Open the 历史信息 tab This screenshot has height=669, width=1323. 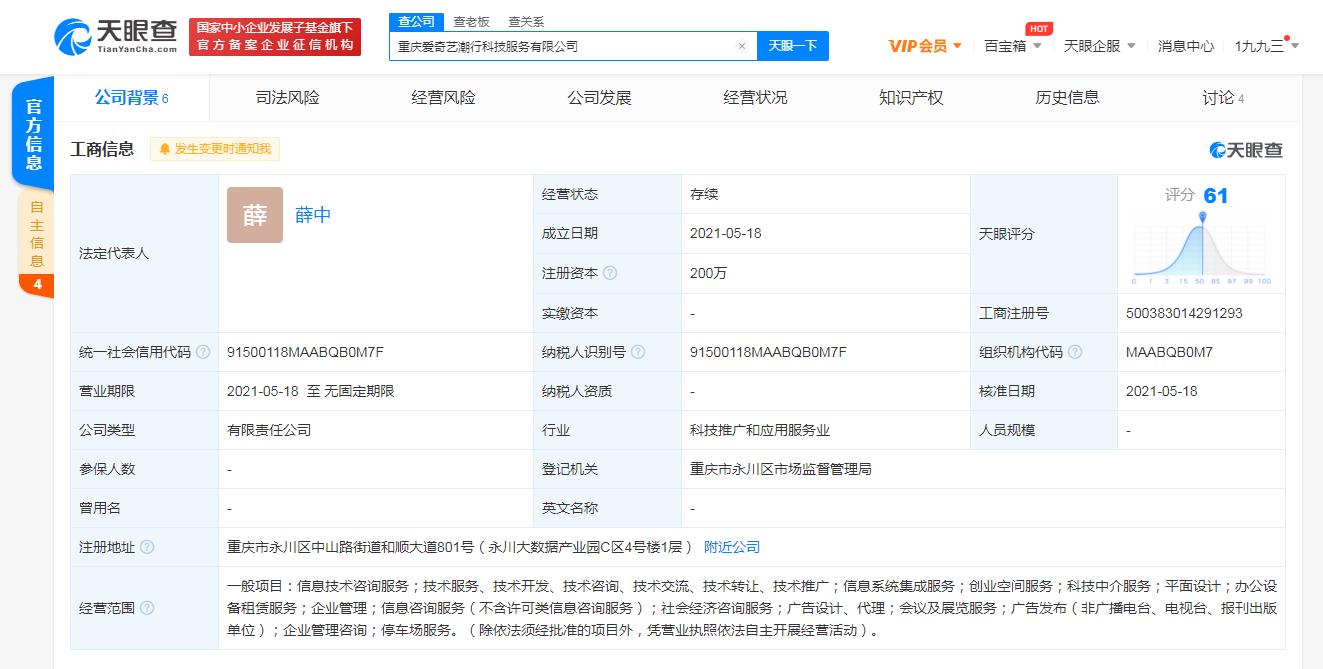(x=1067, y=98)
